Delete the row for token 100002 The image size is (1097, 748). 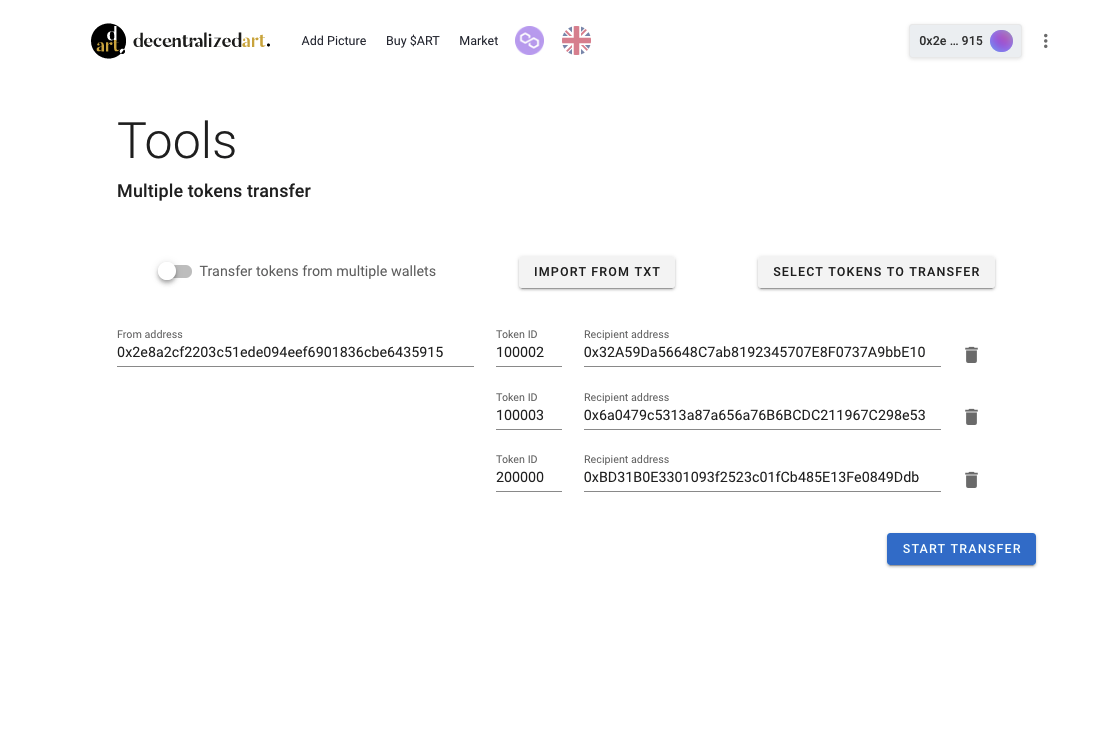[x=971, y=355]
